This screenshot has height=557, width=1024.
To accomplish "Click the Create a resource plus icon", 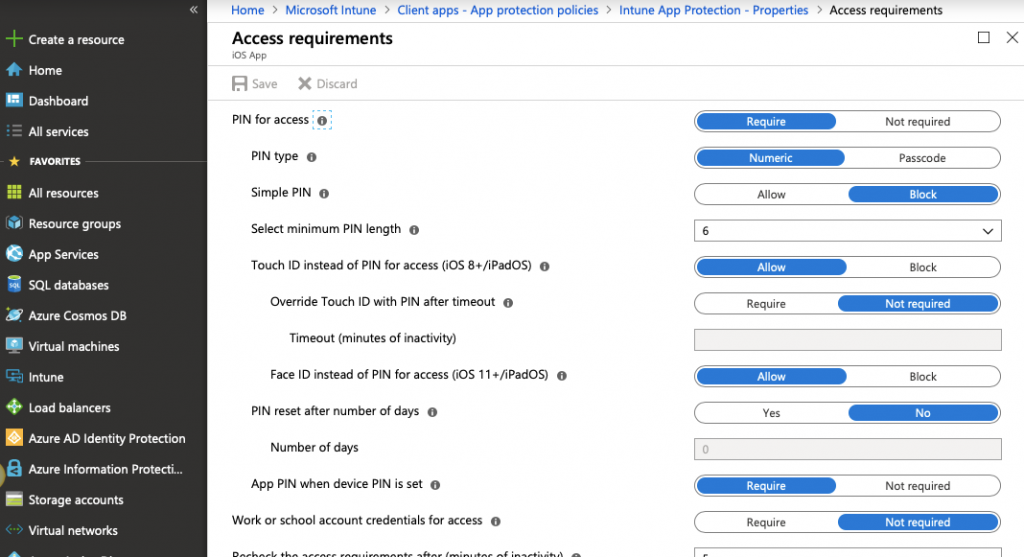I will click(x=14, y=40).
